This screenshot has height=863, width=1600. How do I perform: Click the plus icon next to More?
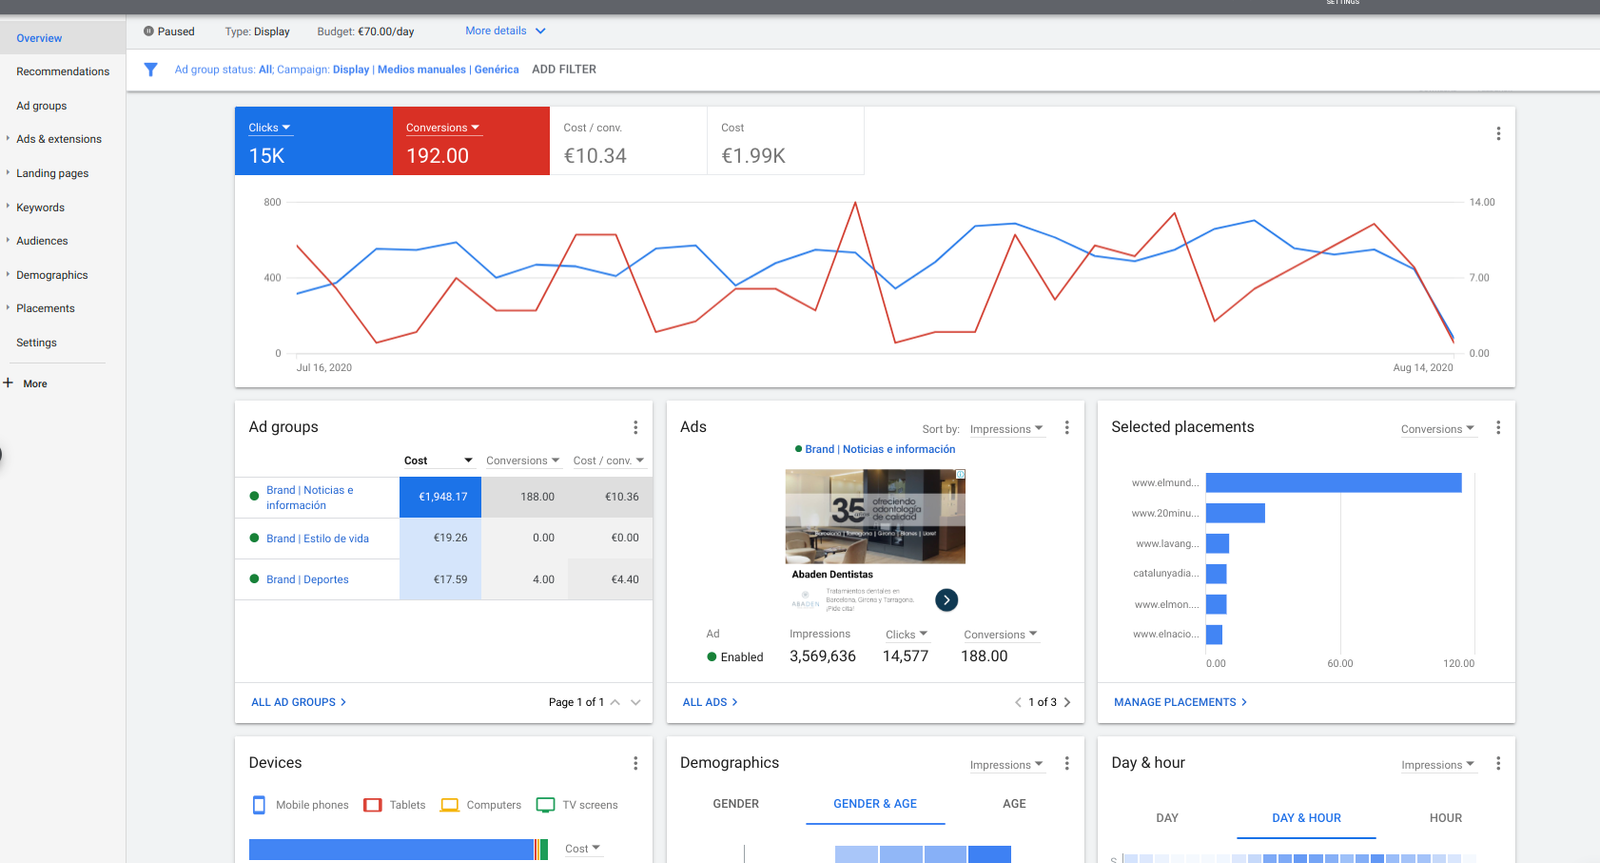[8, 383]
